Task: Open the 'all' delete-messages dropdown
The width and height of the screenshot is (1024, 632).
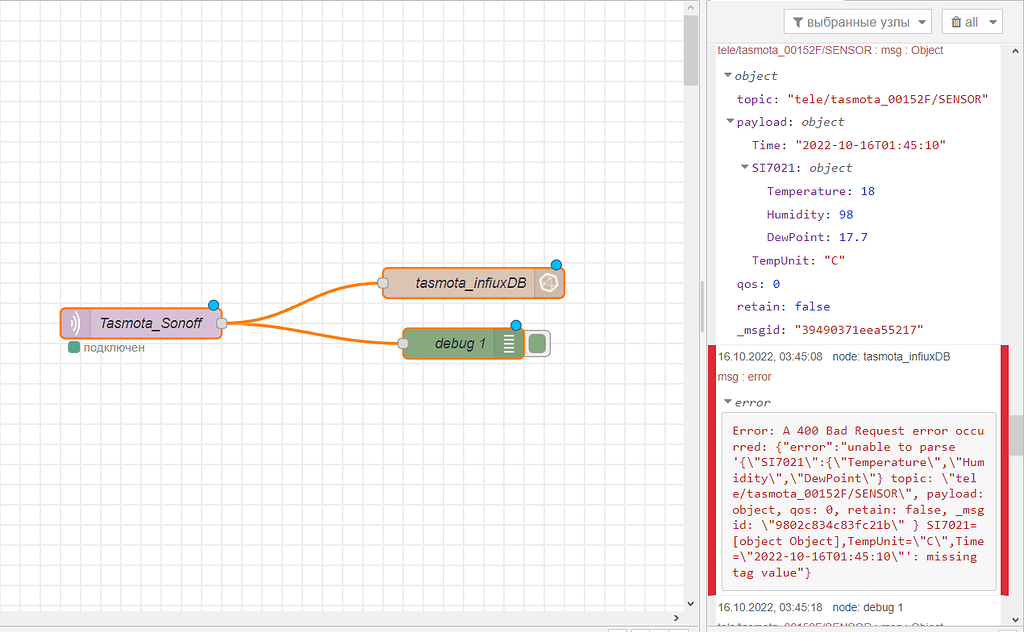Action: point(991,21)
